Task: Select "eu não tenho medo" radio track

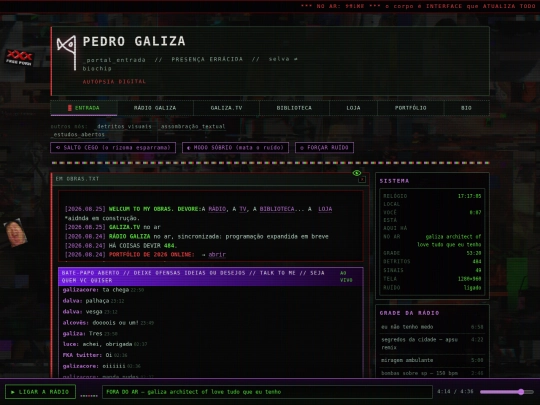Action: (x=432, y=327)
